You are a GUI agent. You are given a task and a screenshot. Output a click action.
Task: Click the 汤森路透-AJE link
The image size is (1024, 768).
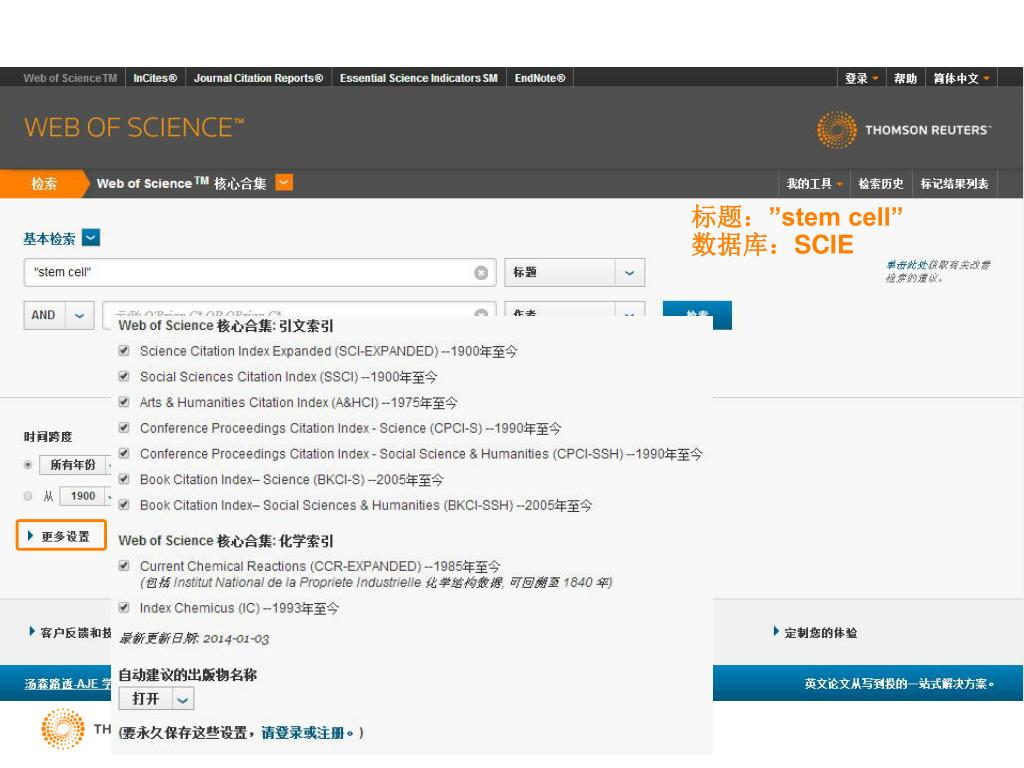tap(67, 684)
